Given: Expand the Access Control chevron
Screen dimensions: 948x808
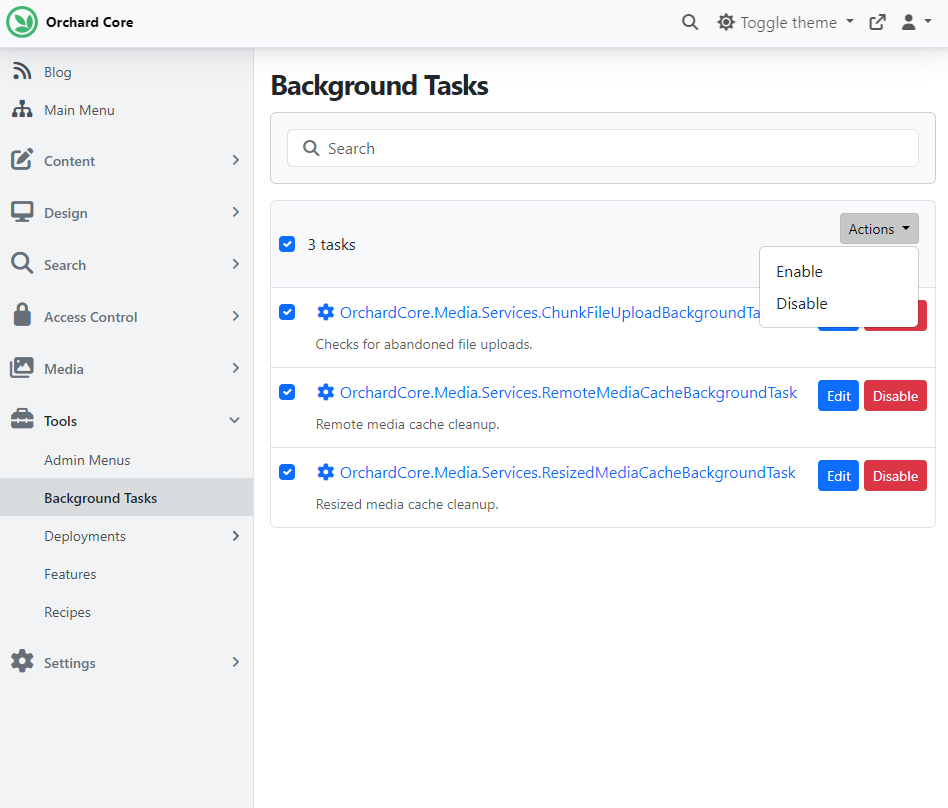Looking at the screenshot, I should pos(236,316).
